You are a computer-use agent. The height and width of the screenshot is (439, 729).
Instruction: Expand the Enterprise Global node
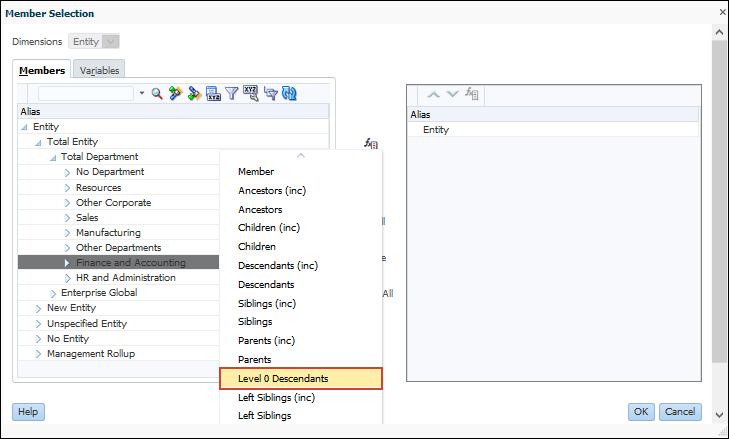(x=53, y=293)
